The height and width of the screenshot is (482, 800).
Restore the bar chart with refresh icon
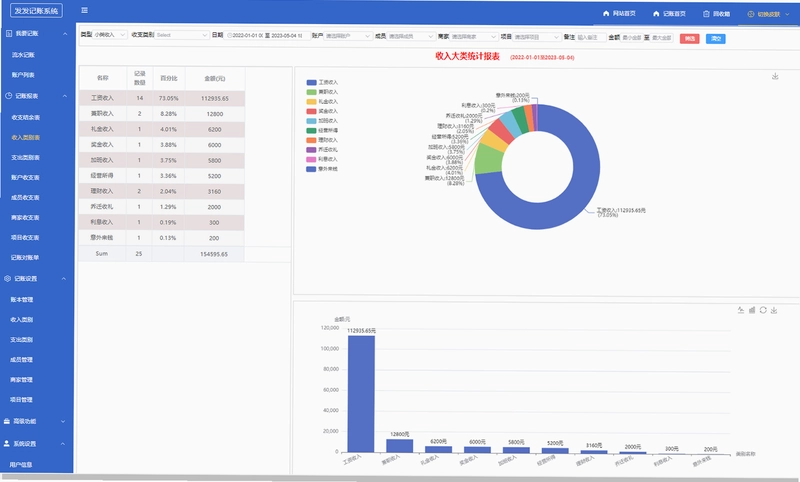point(763,310)
